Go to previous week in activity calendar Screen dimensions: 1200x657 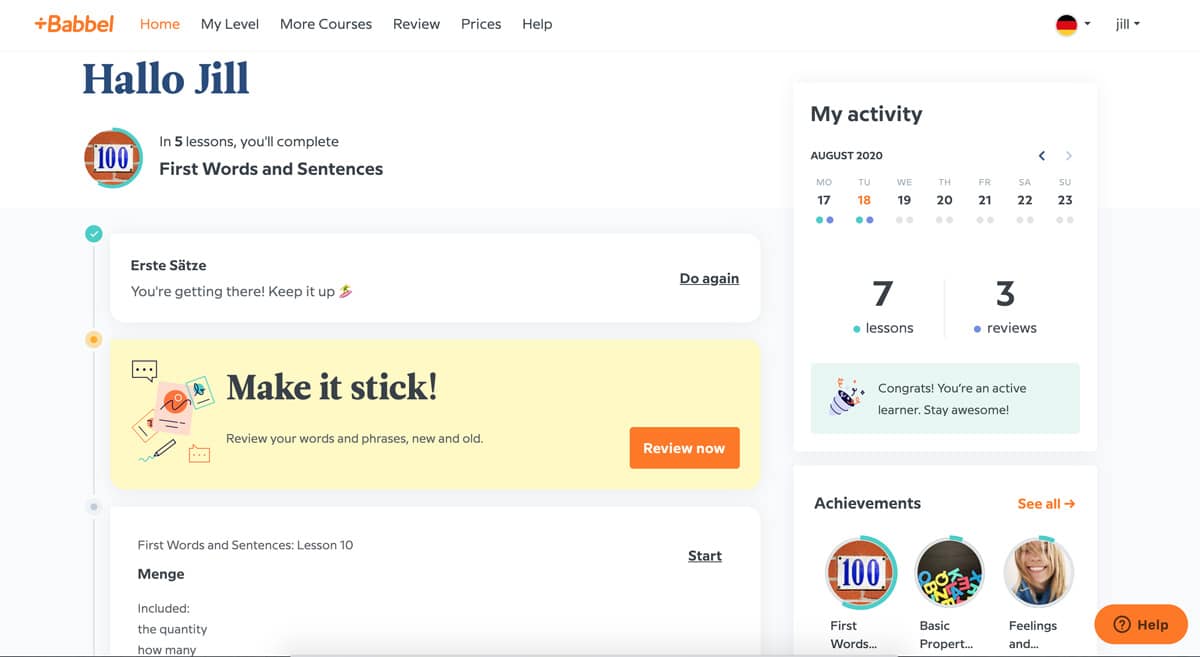tap(1042, 156)
